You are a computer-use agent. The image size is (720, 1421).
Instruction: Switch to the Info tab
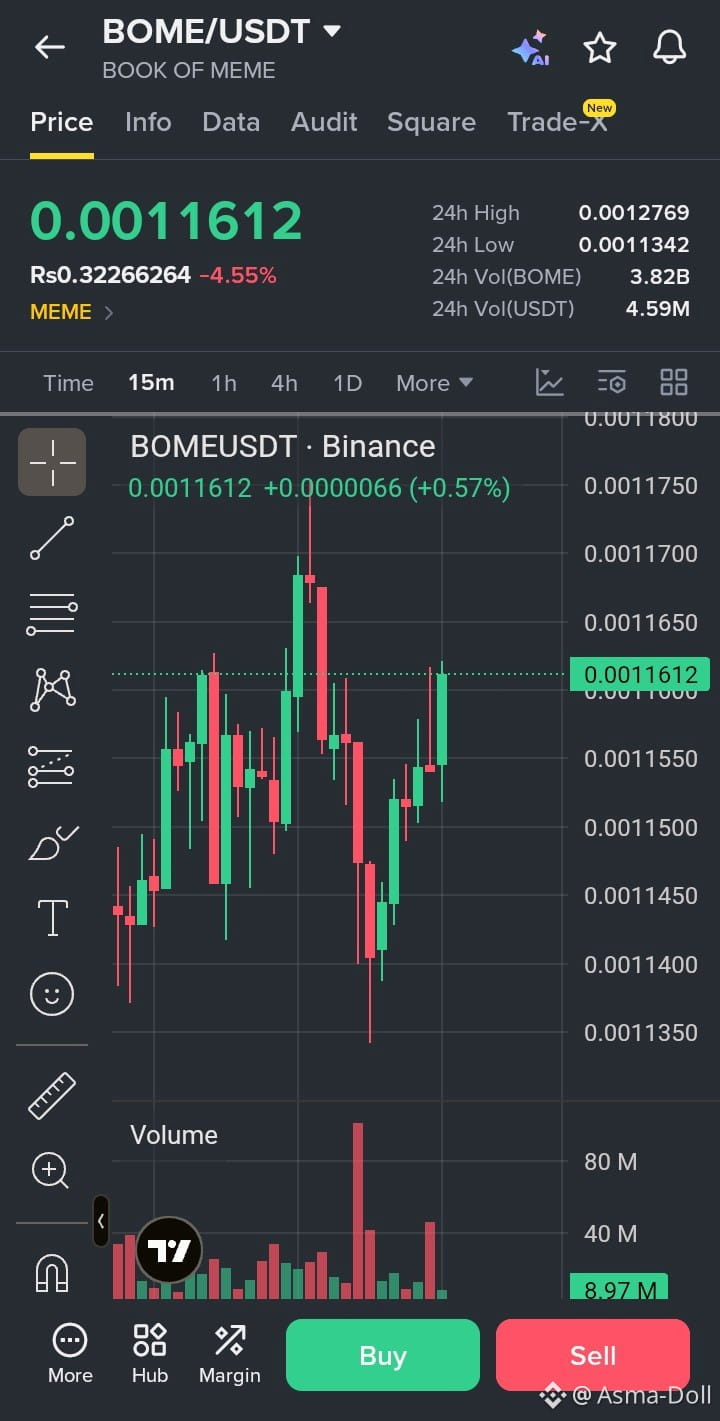point(148,122)
